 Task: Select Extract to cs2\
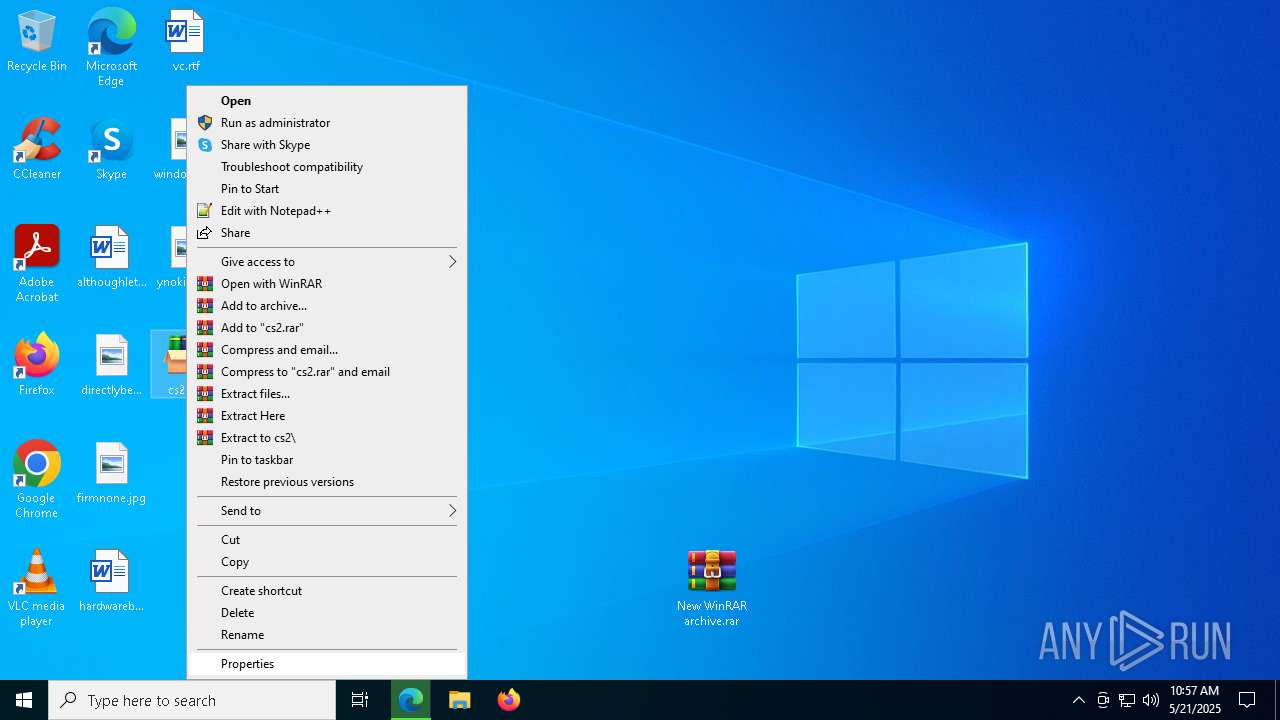[x=327, y=438]
